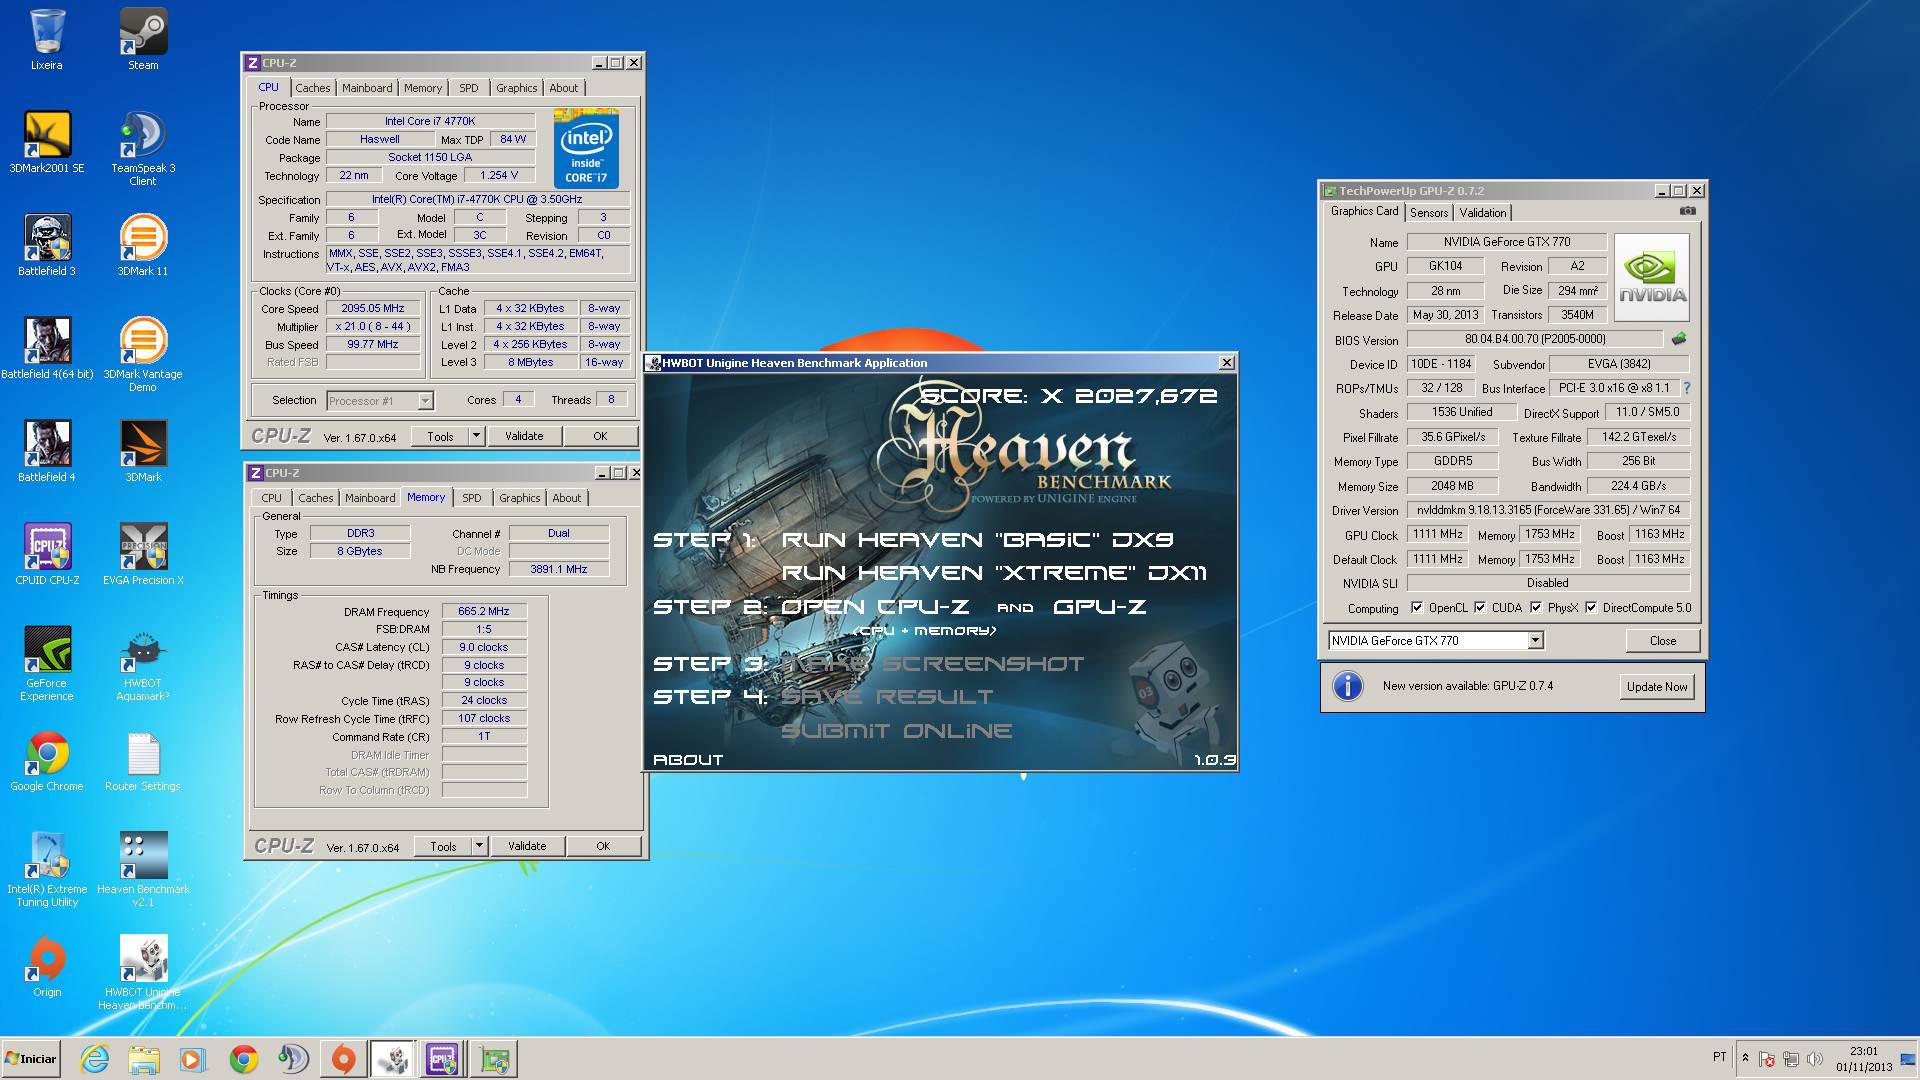The image size is (1920, 1080).
Task: Open the Battlefield 4 (64 bit) icon
Action: [47, 349]
